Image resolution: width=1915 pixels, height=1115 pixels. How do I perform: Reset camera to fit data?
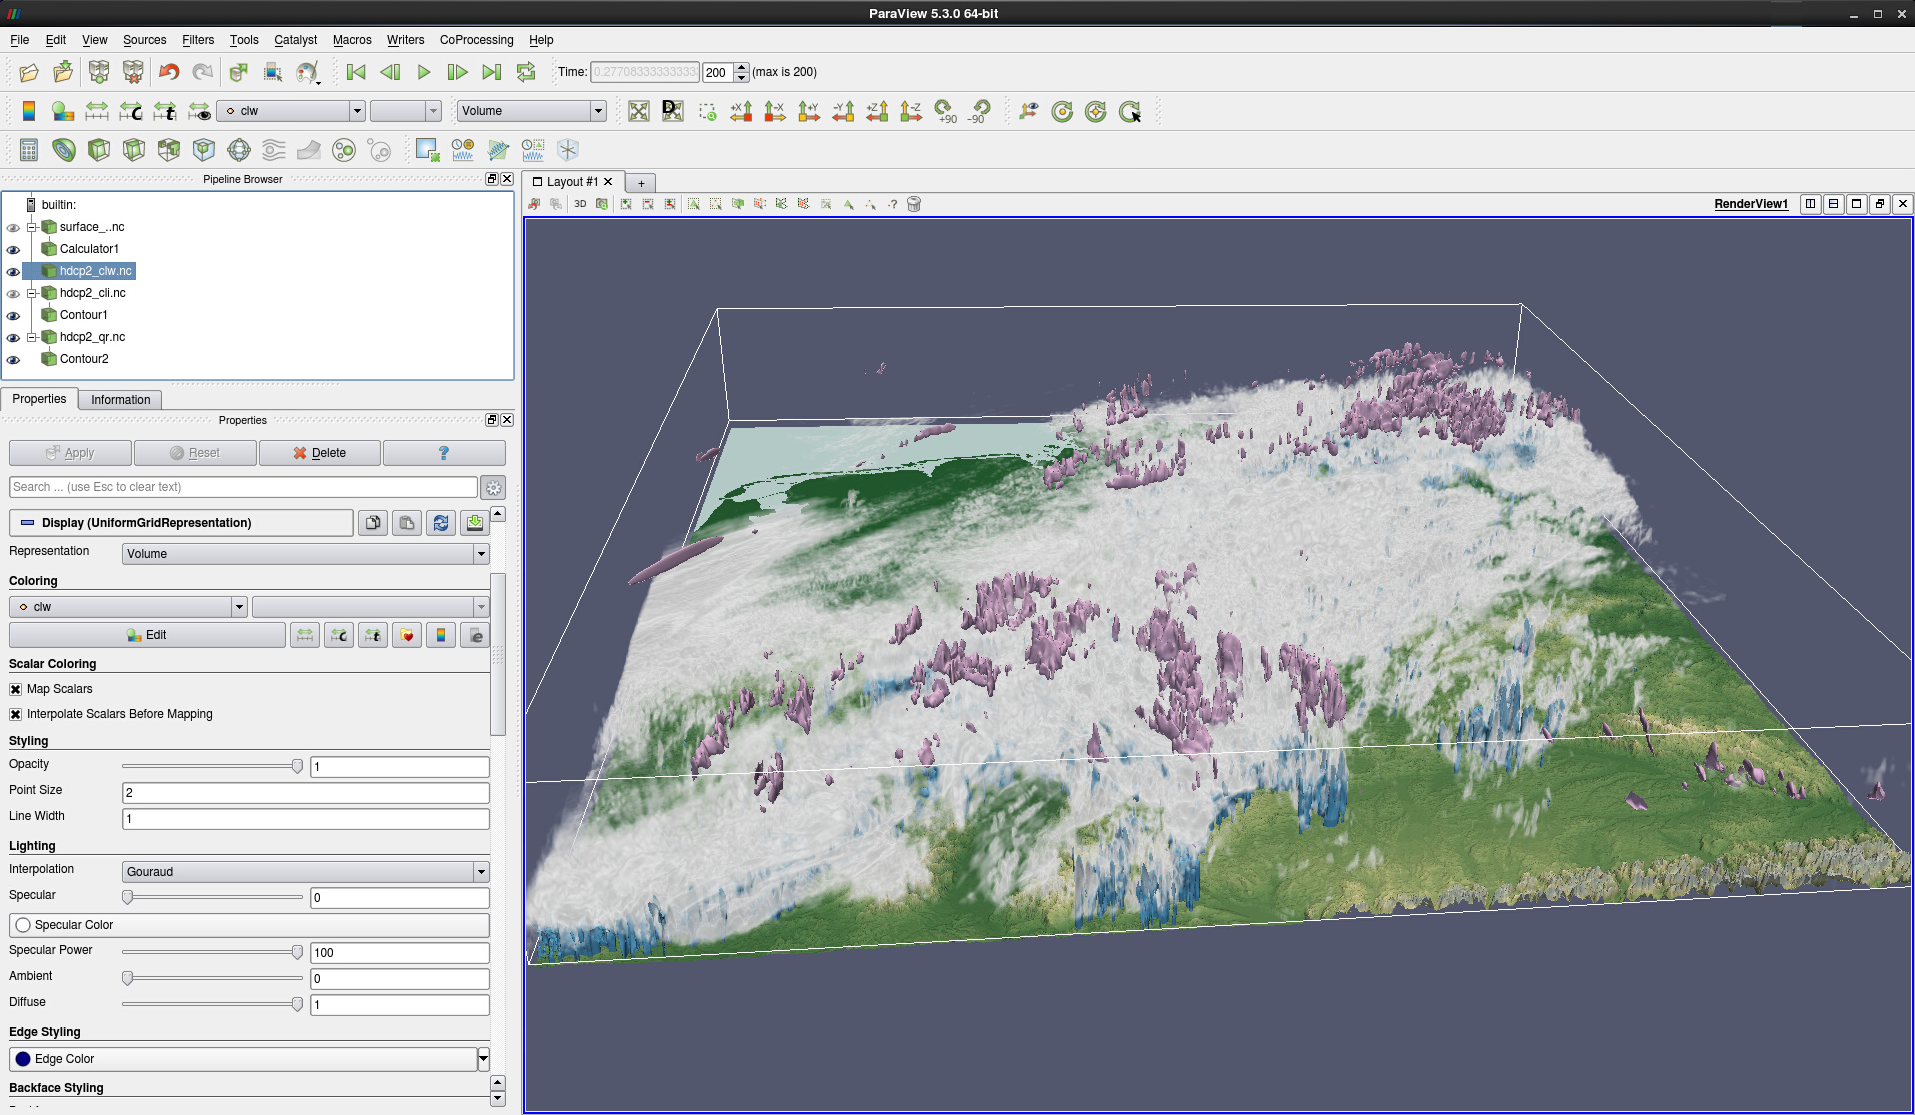click(x=639, y=111)
